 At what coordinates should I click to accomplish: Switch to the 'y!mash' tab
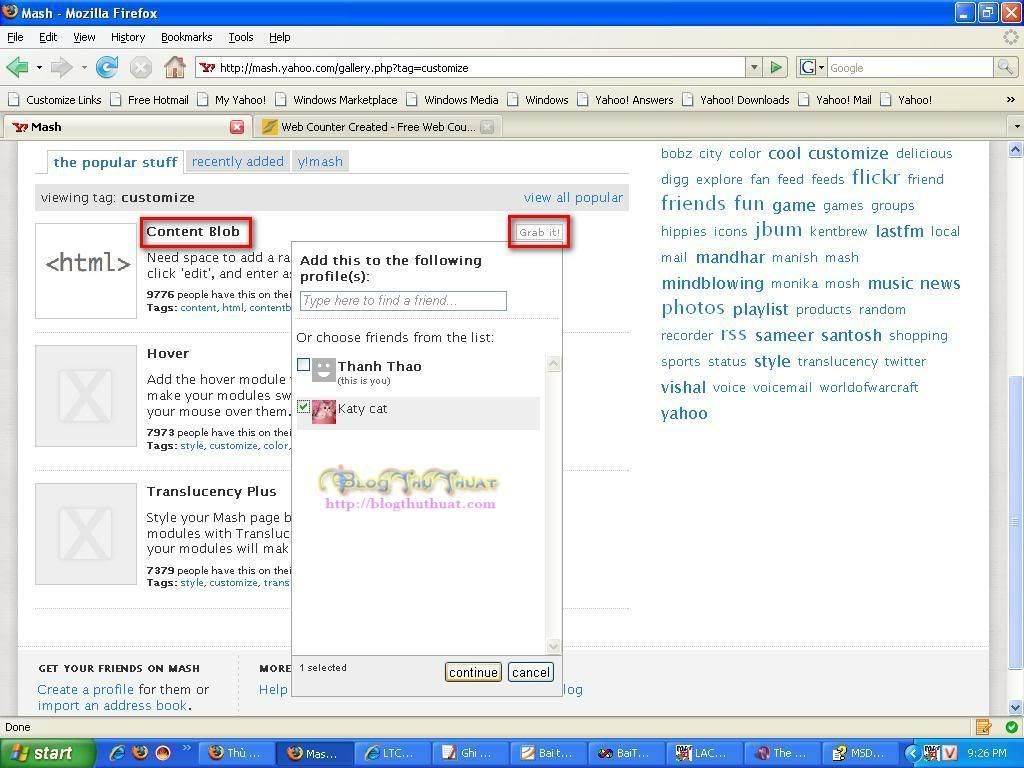tap(320, 161)
